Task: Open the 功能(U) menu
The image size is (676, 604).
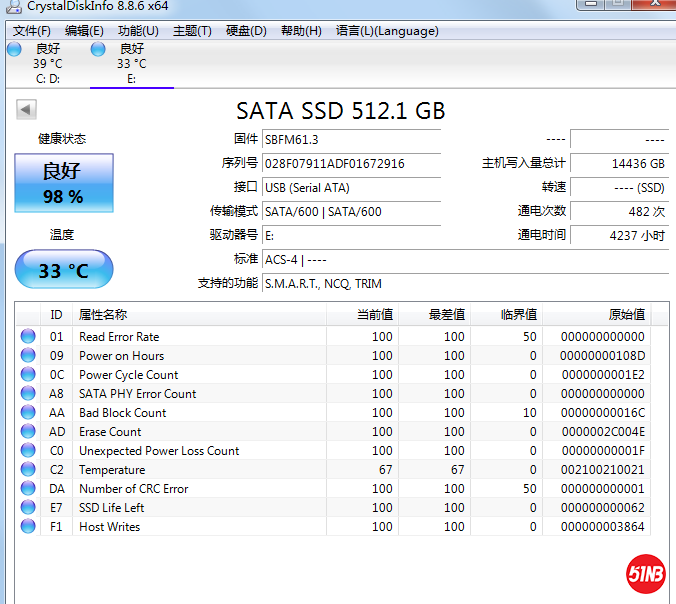Action: click(138, 31)
